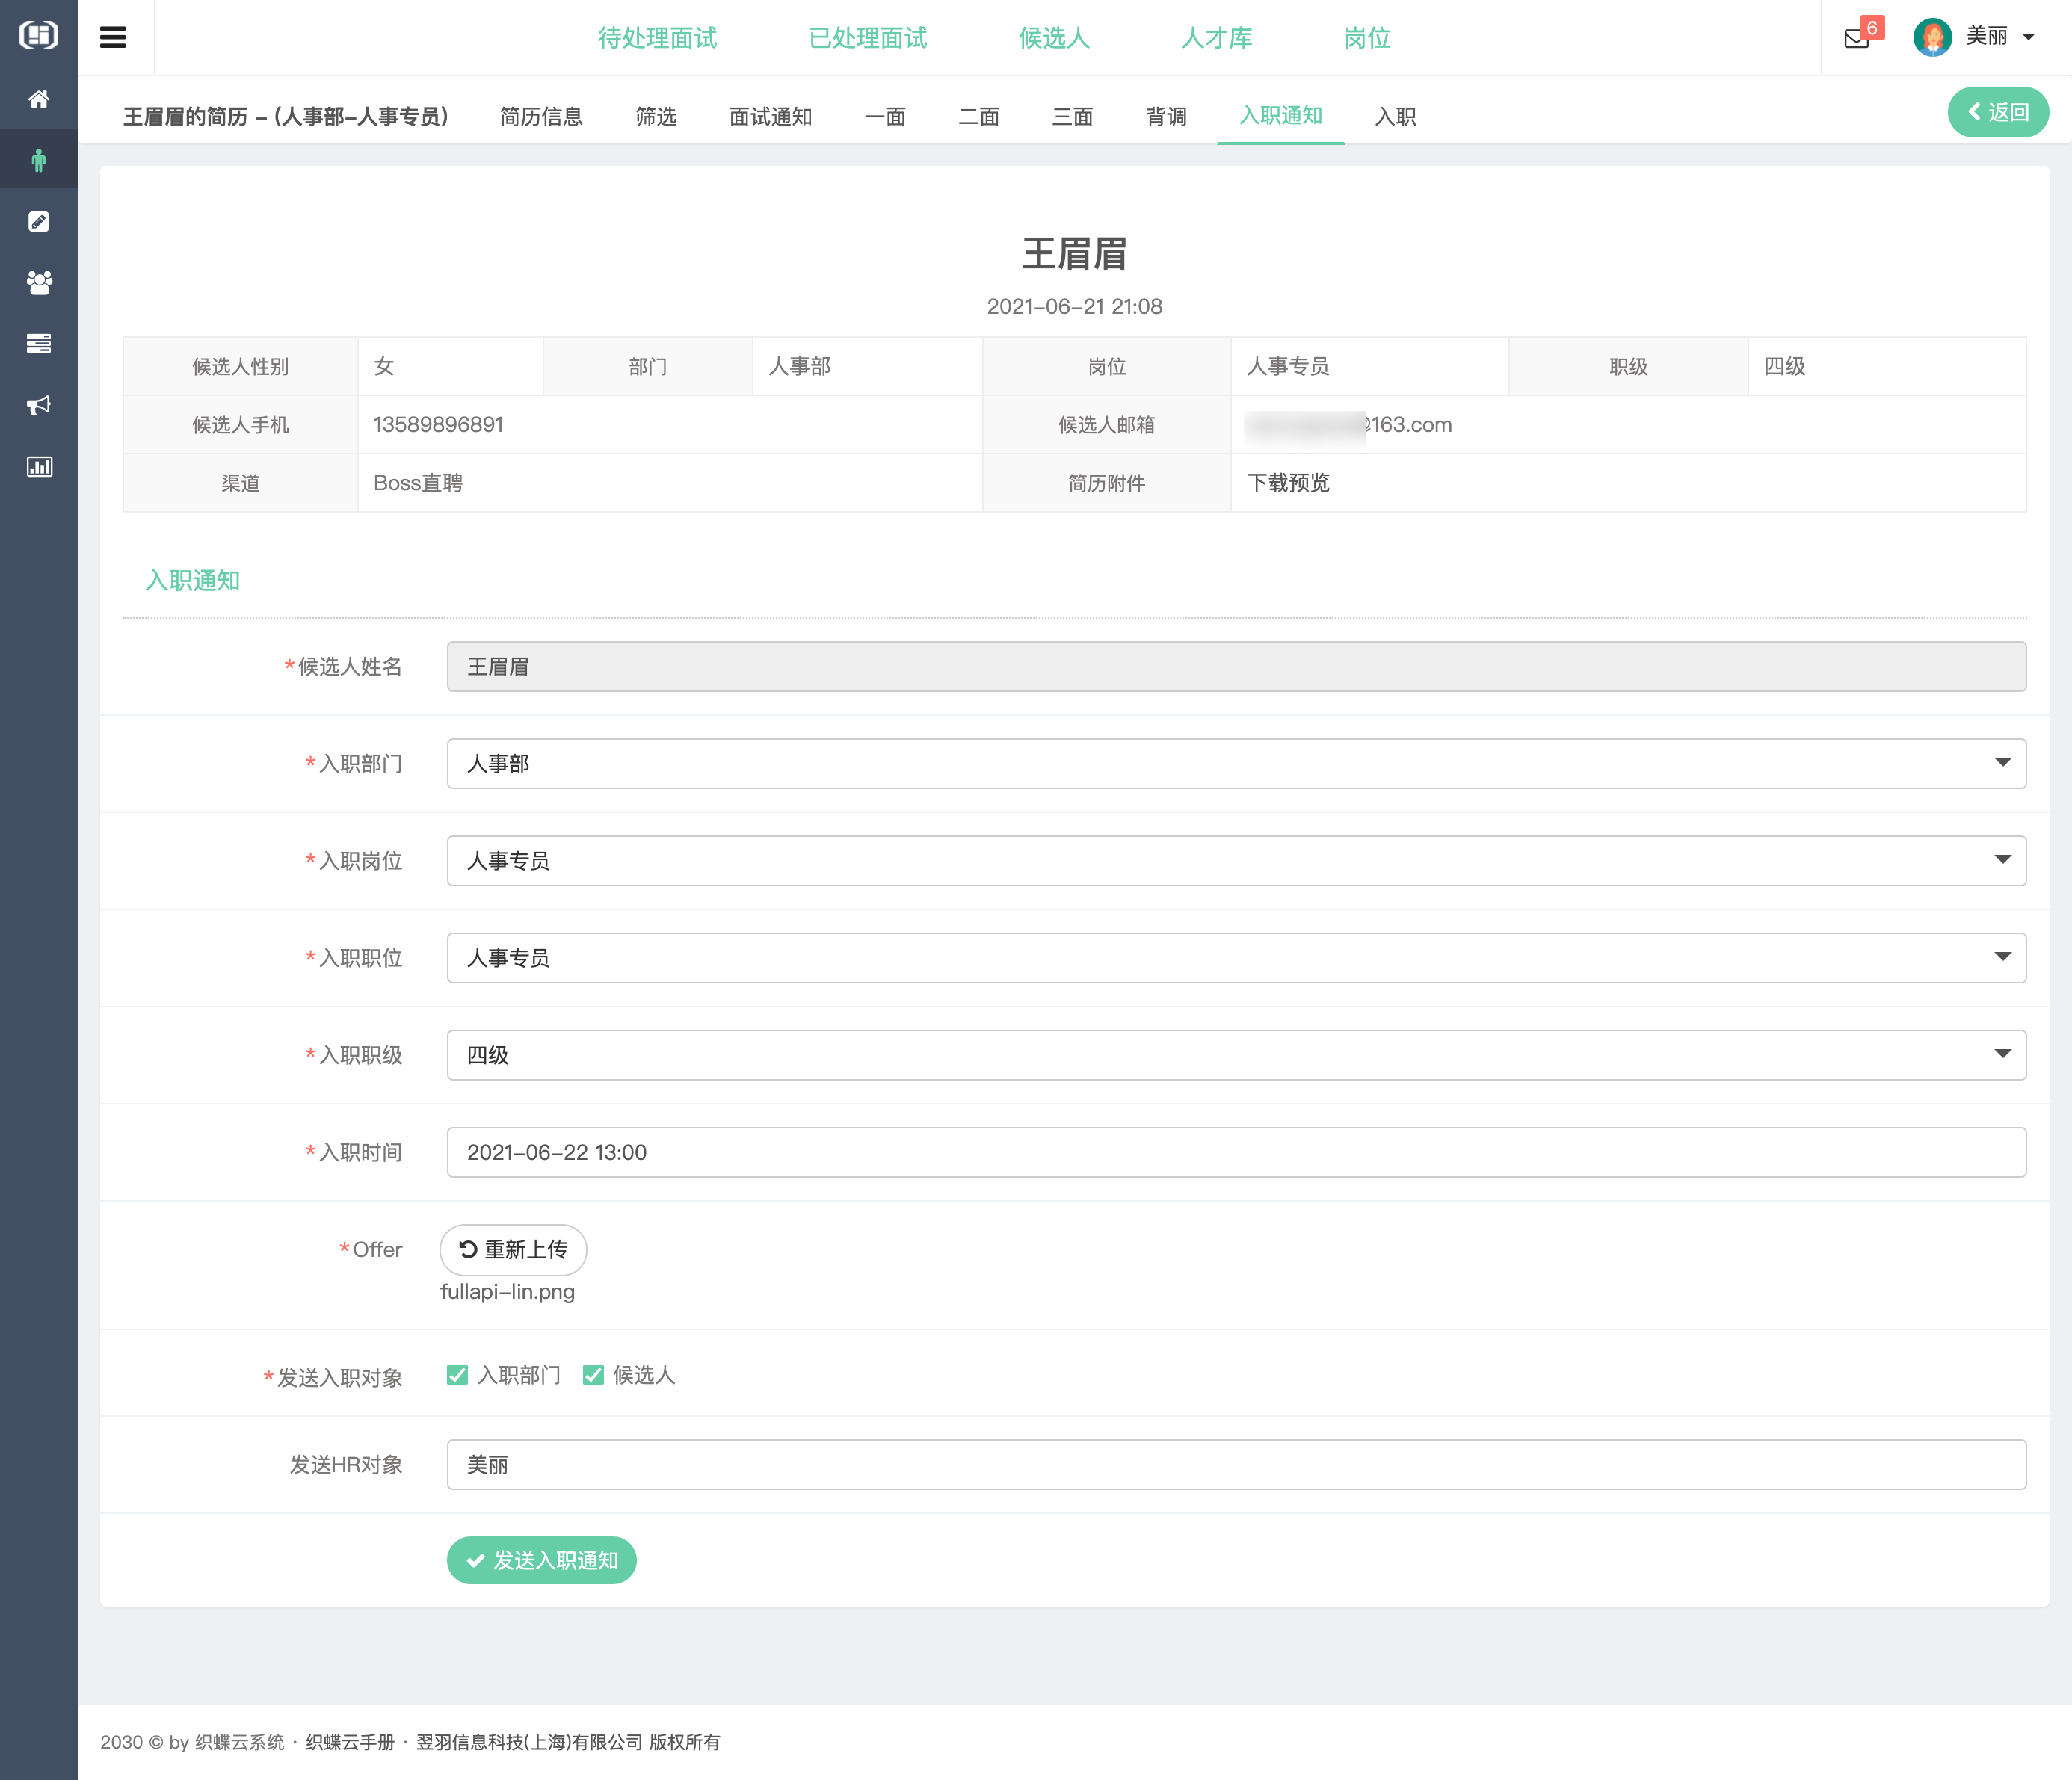Uncheck the 候选人 checkbox
Viewport: 2072px width, 1780px height.
593,1375
